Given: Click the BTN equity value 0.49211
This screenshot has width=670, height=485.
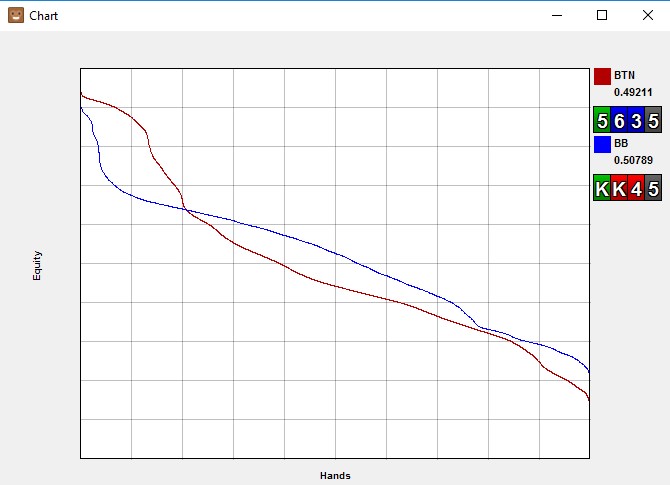Looking at the screenshot, I should point(633,92).
